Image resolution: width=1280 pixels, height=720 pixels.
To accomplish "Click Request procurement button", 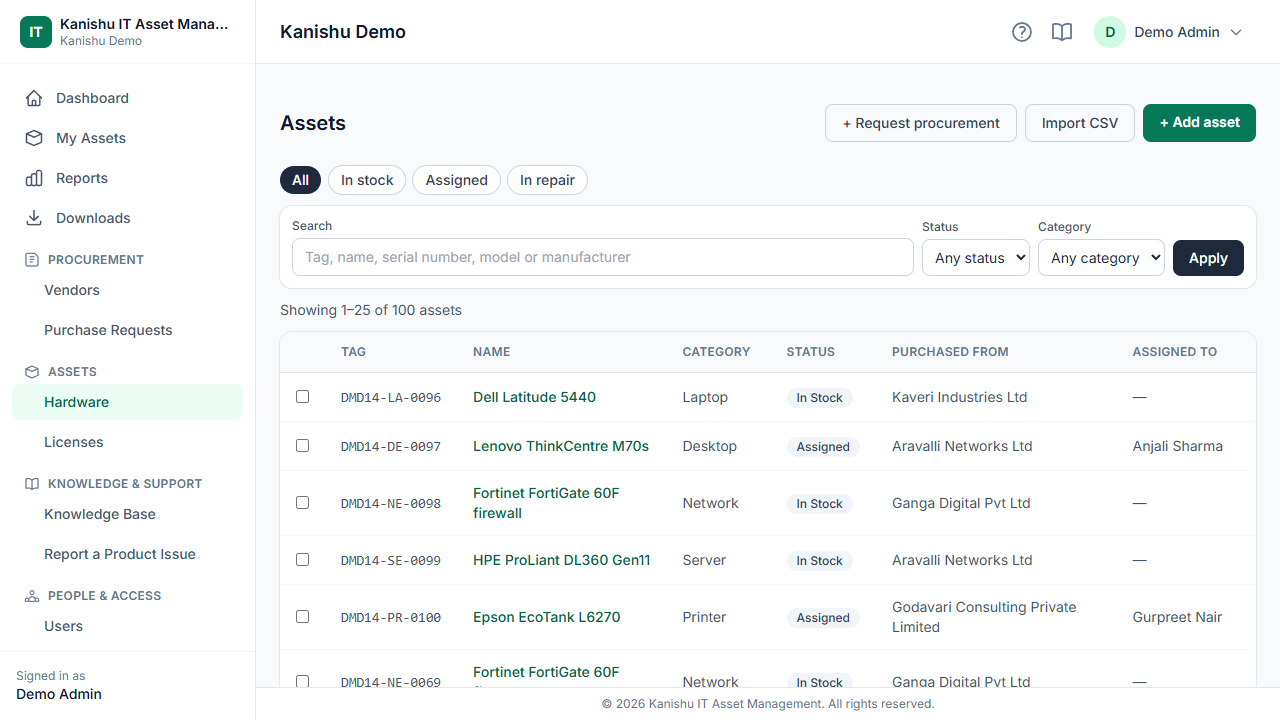I will click(921, 123).
